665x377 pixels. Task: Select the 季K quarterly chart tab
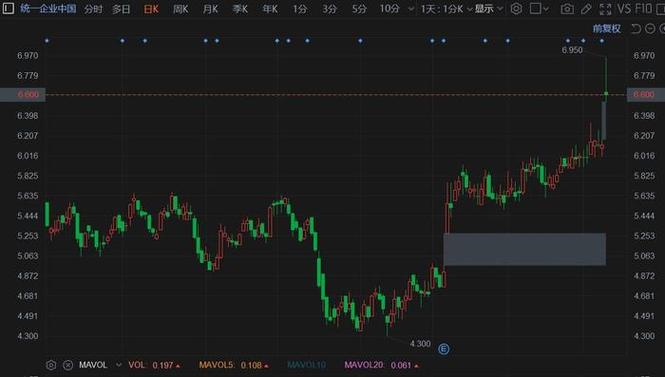[x=240, y=8]
